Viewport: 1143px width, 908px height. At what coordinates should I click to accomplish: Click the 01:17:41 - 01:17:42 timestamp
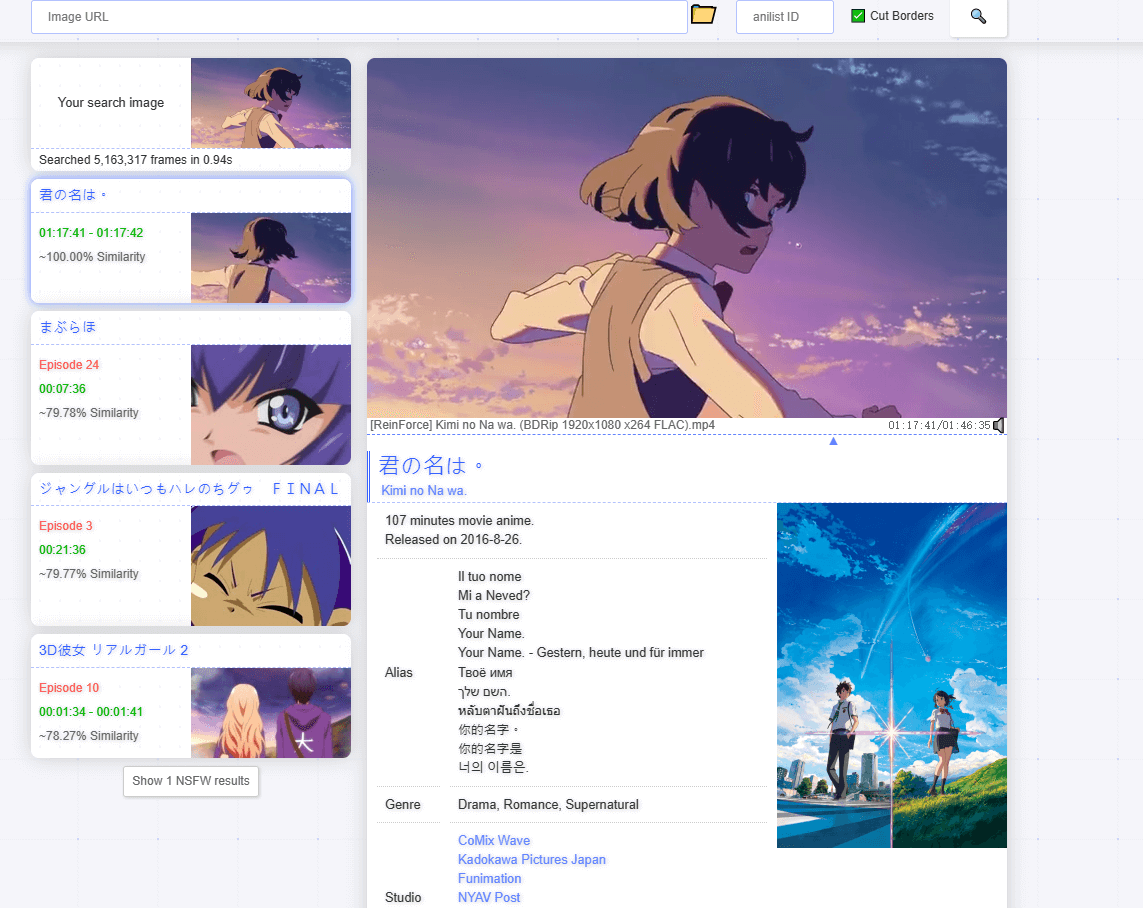tap(91, 233)
